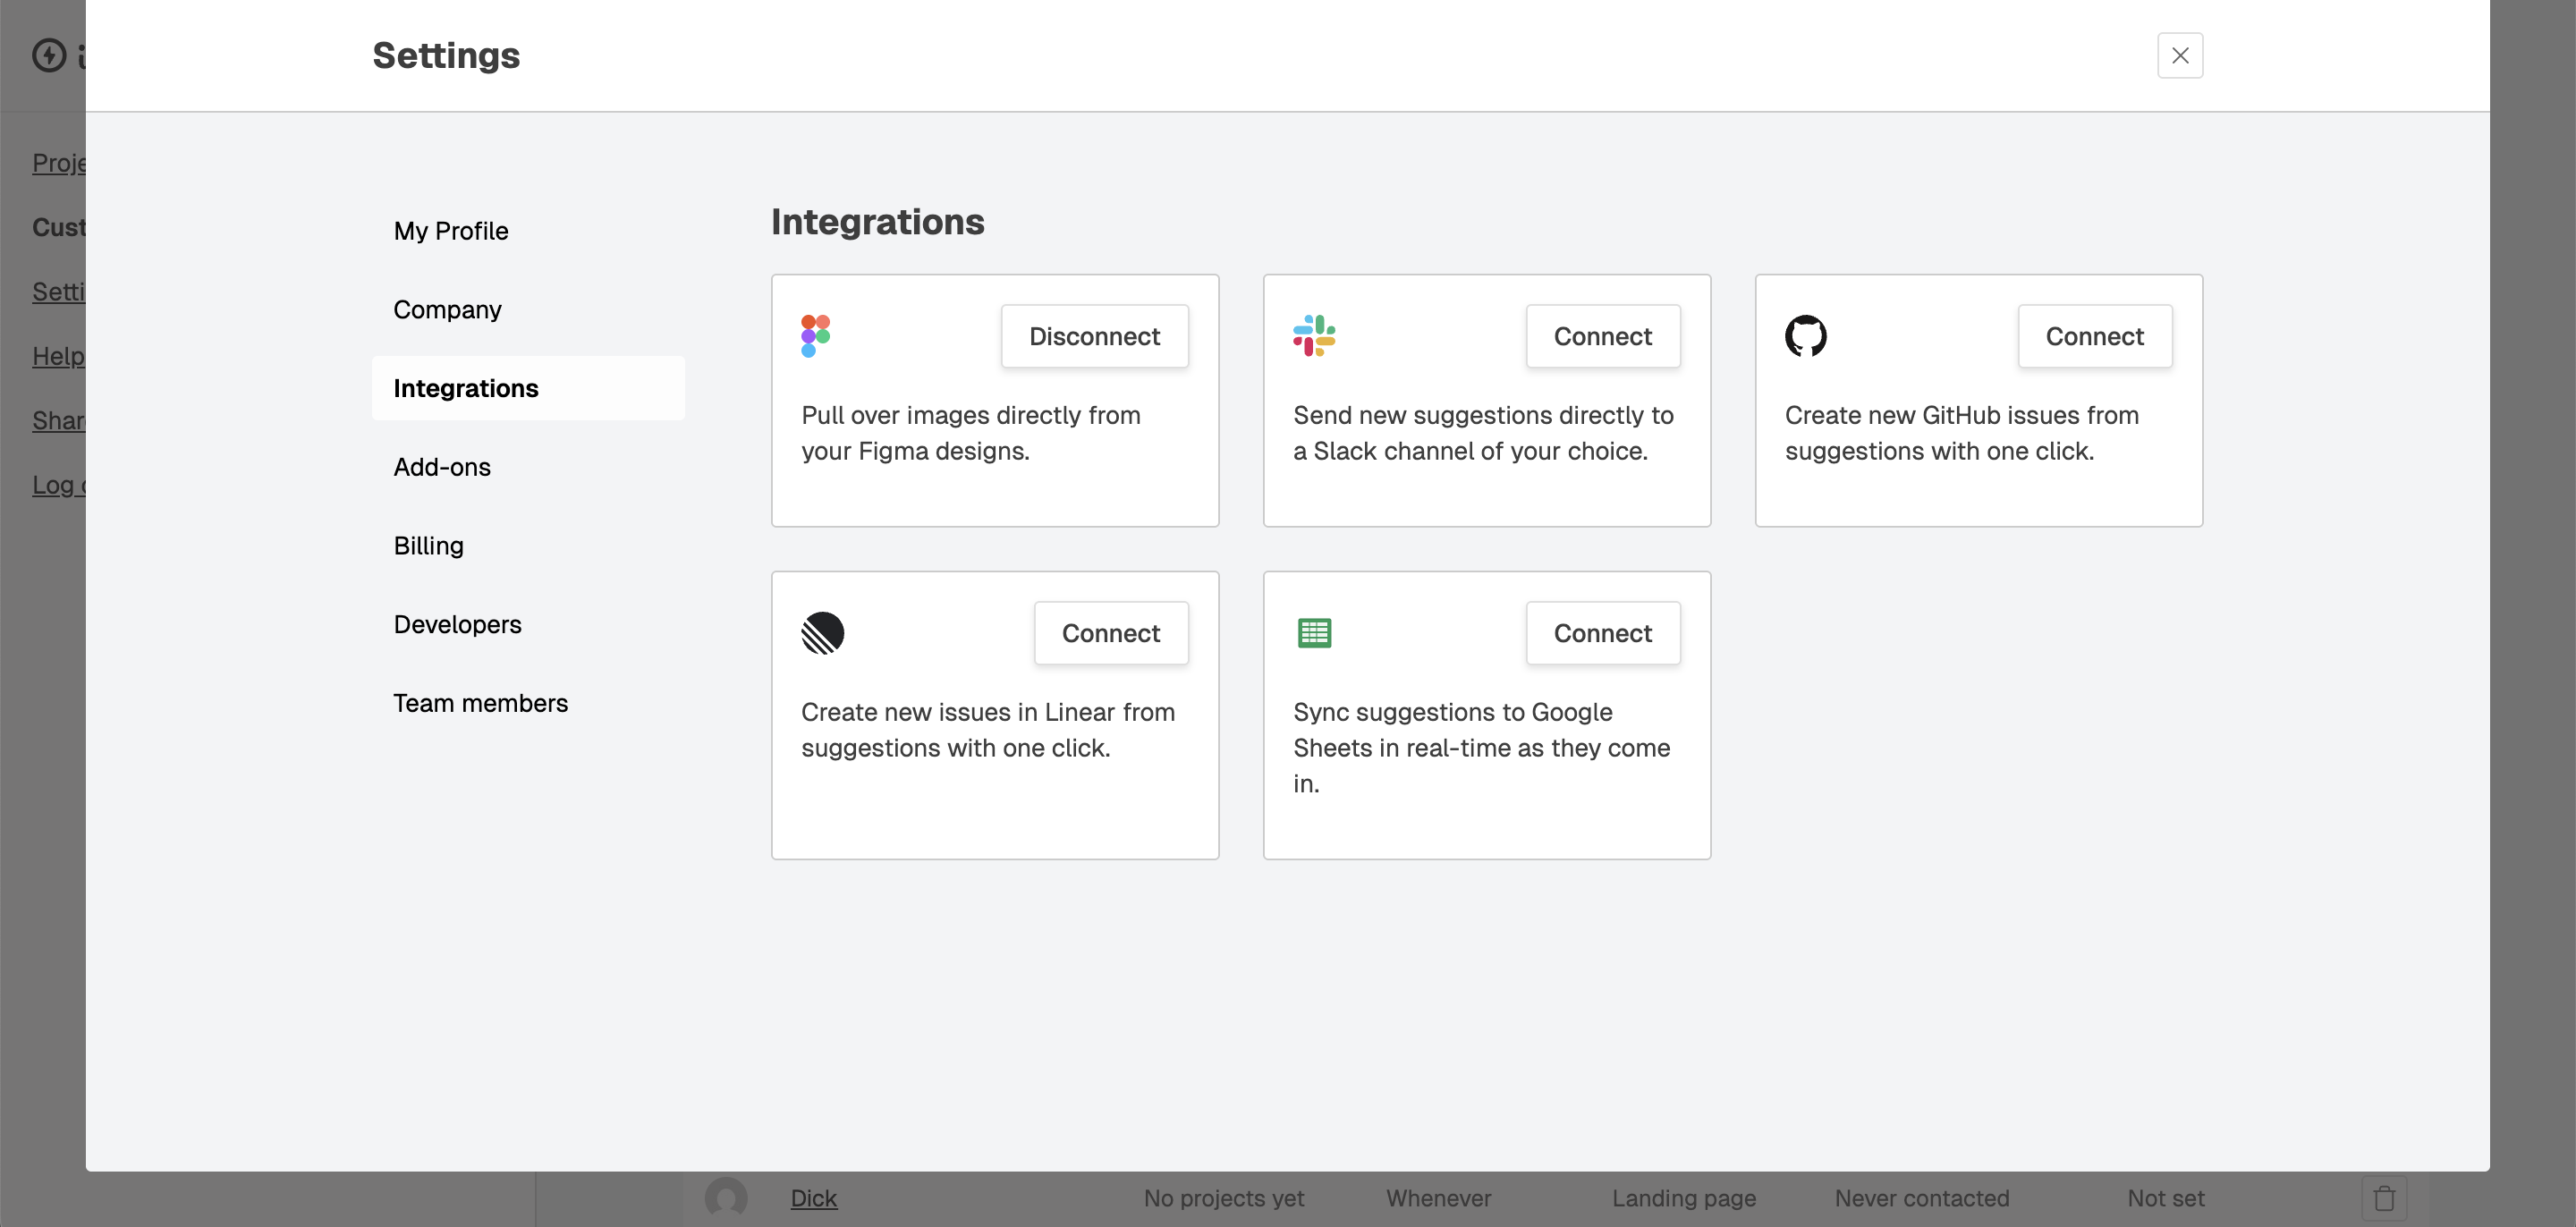The width and height of the screenshot is (2576, 1227).
Task: Open the Billing settings tab
Action: (x=428, y=546)
